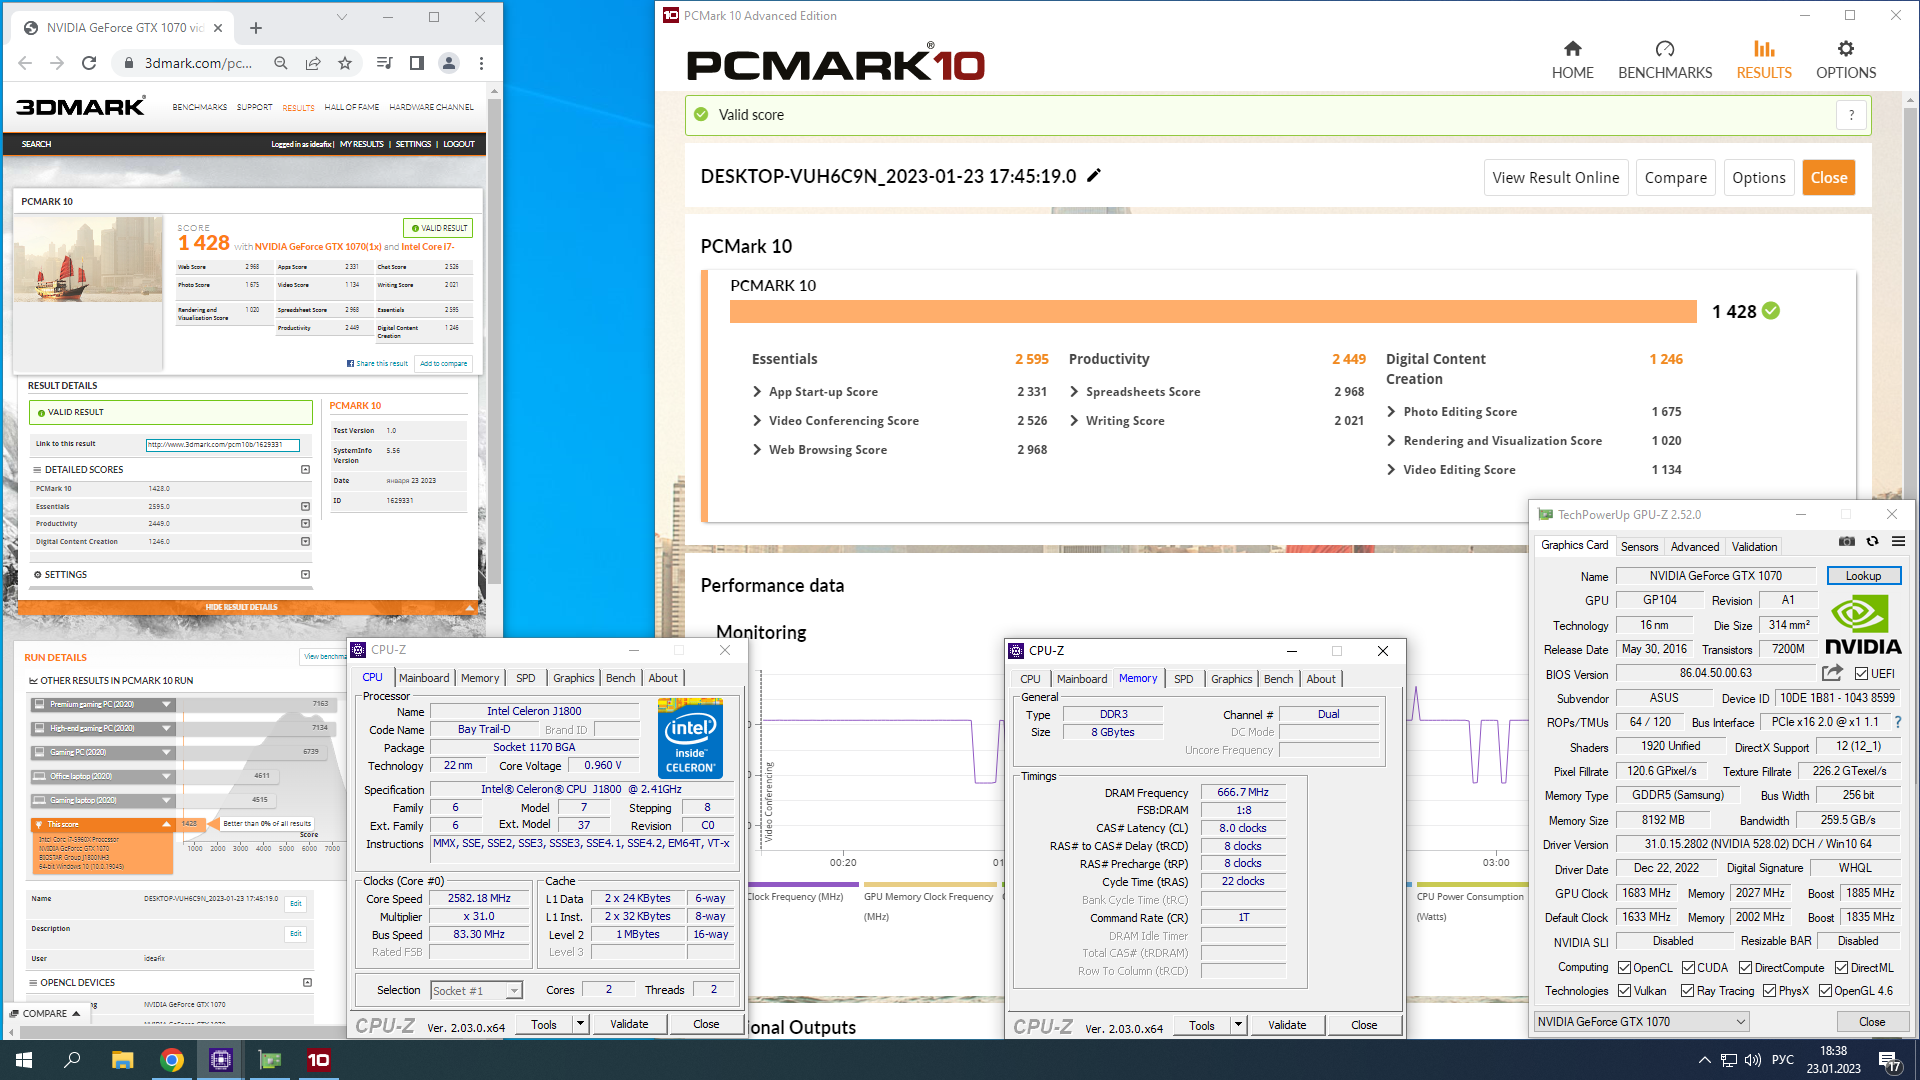The image size is (1920, 1080).
Task: Refresh GPU-Z data with refresh icon
Action: (1872, 541)
